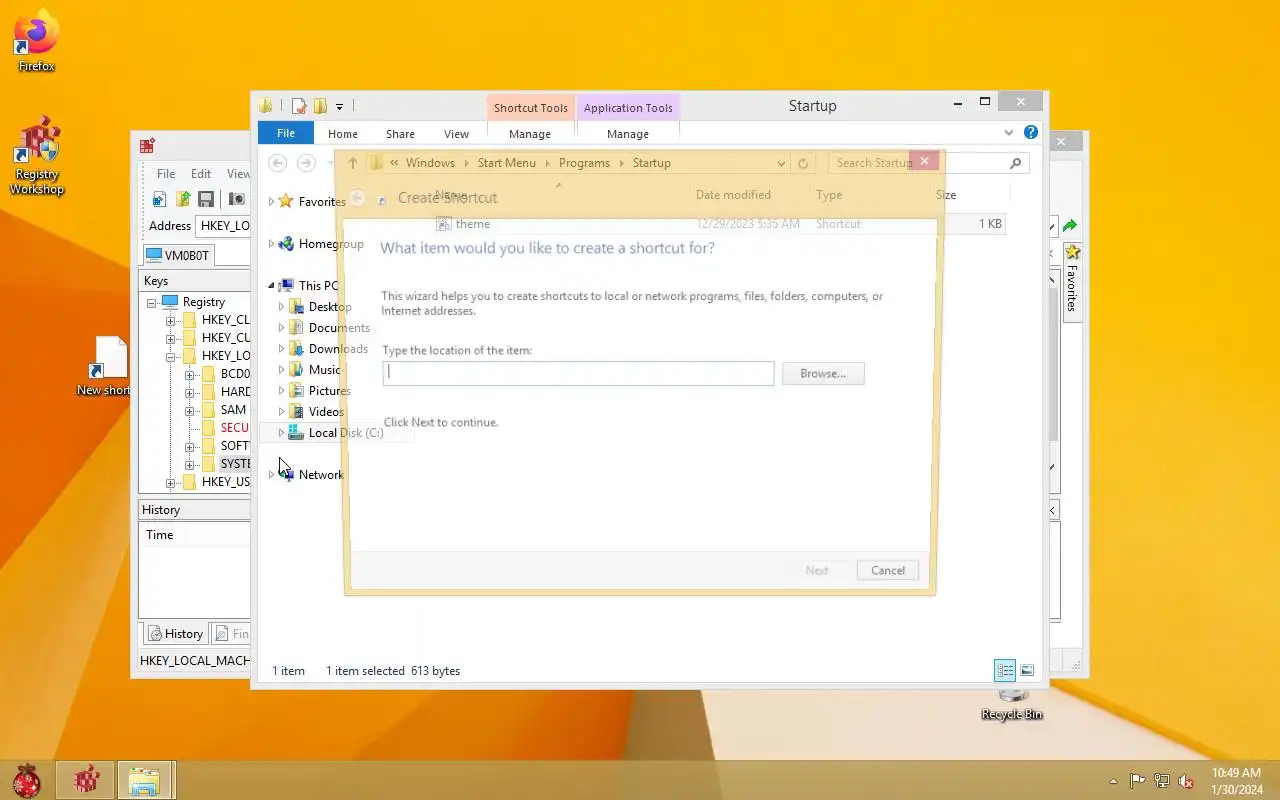Click the magnifier in the Search Startup box
1280x800 pixels.
point(1015,163)
